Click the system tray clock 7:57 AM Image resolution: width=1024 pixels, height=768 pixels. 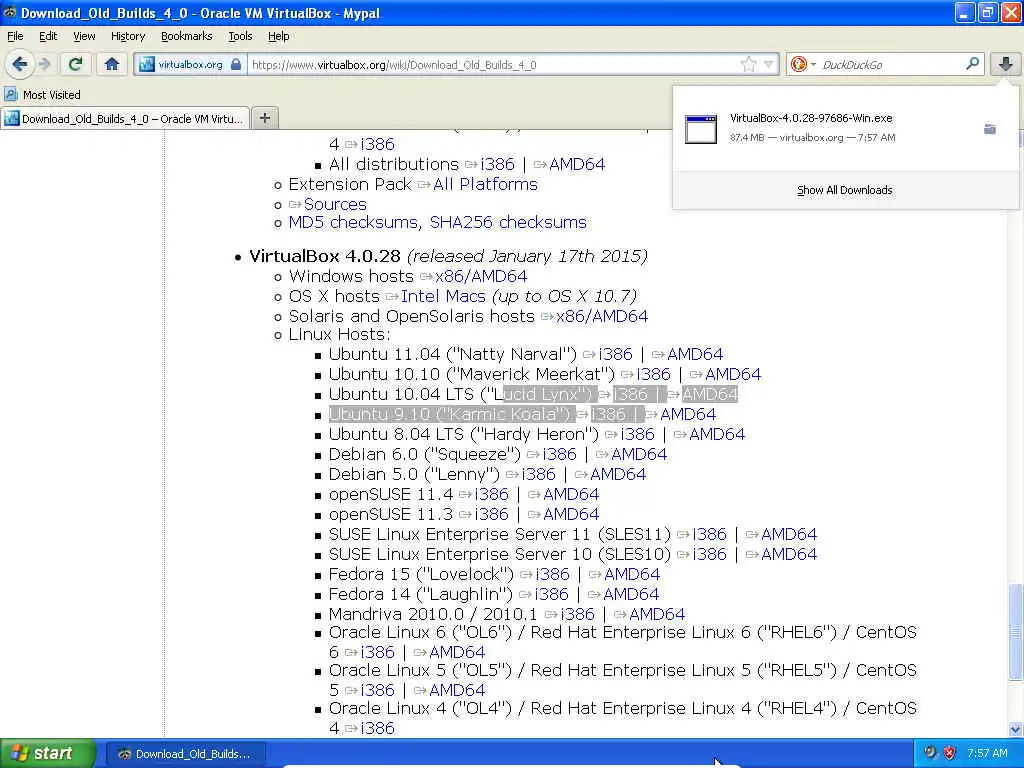coord(987,753)
